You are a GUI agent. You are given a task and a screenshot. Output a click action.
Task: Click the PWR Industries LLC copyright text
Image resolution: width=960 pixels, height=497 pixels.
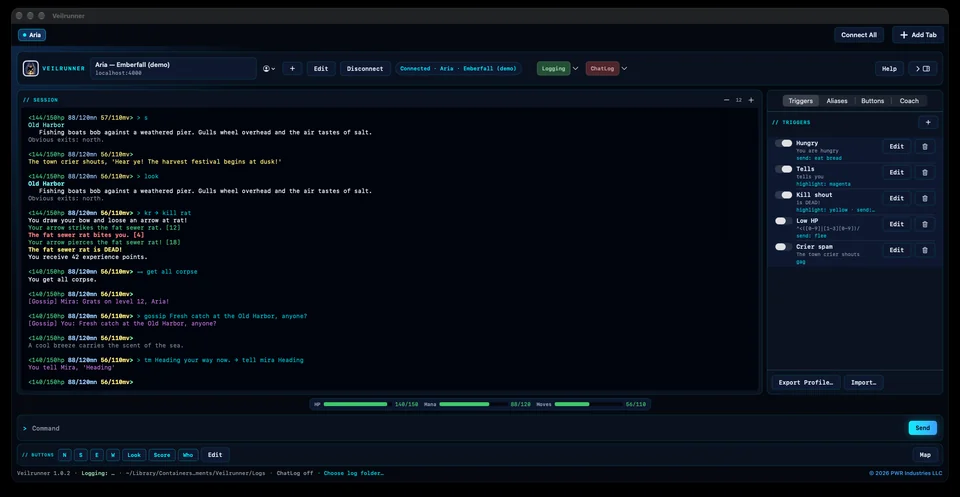(x=906, y=473)
